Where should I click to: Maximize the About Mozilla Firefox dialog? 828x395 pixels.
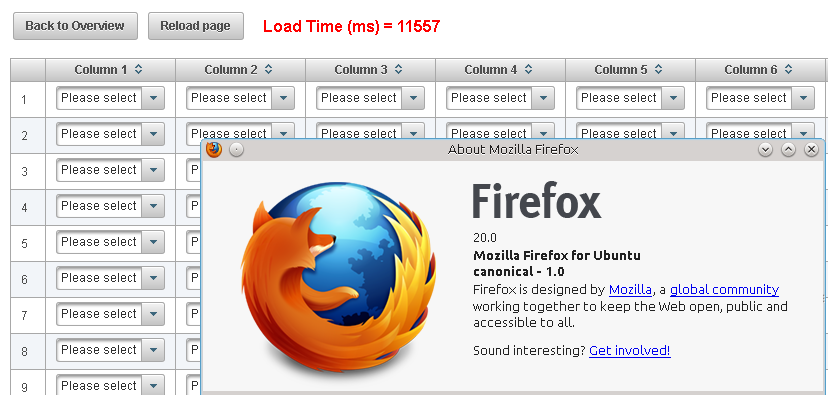point(788,150)
